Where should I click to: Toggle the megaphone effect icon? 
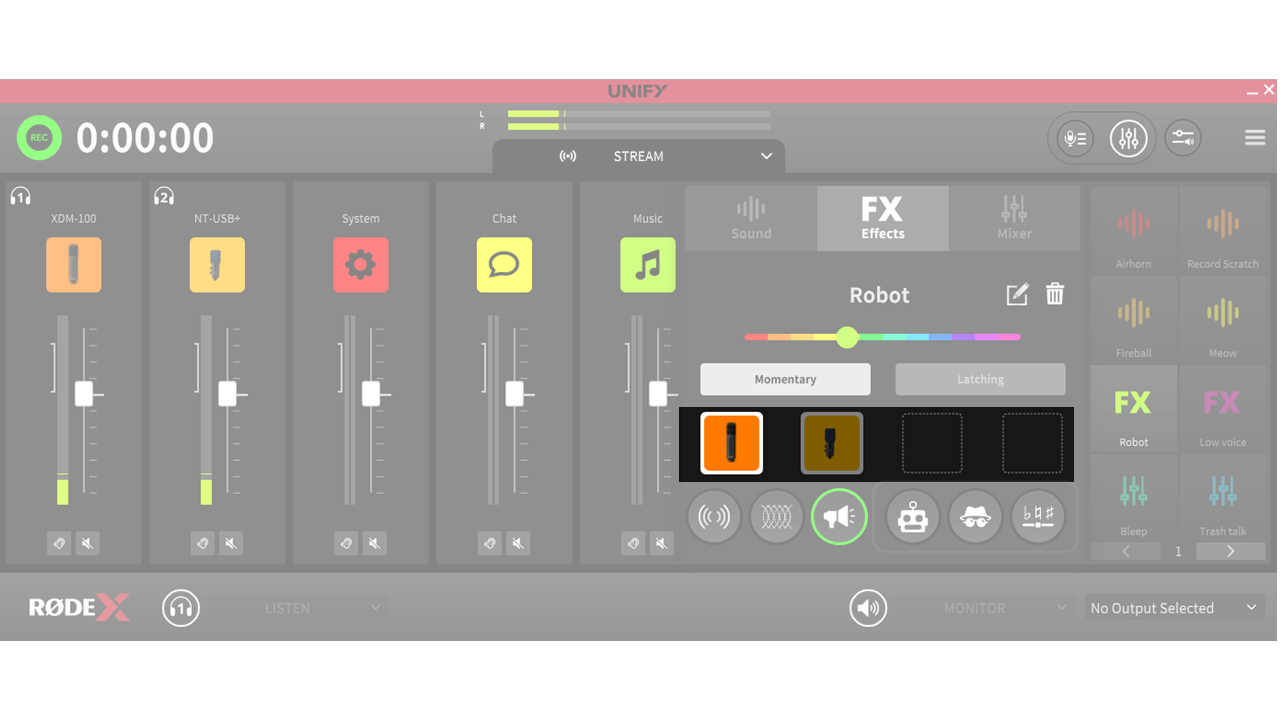coord(839,517)
